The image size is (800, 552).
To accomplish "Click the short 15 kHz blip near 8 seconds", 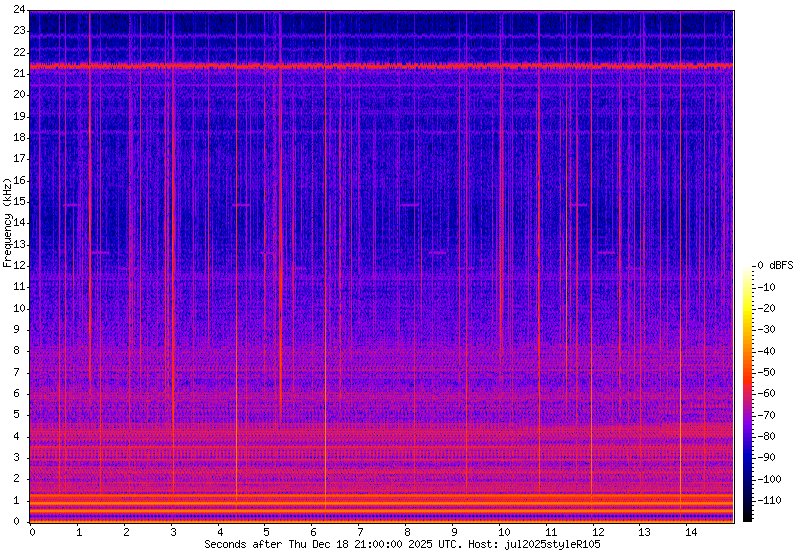I will click(408, 204).
